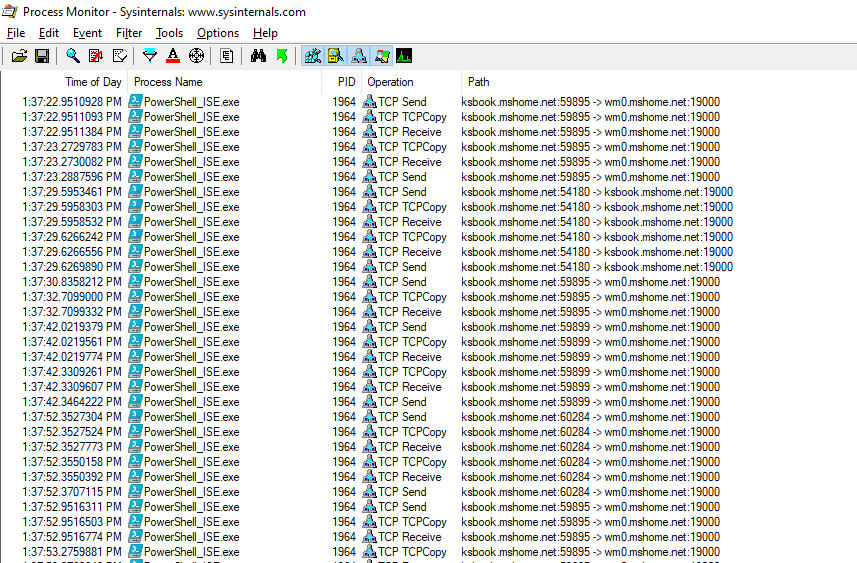
Task: Click the PID cell of row 1:37:42.0219774 PM
Action: 344,357
